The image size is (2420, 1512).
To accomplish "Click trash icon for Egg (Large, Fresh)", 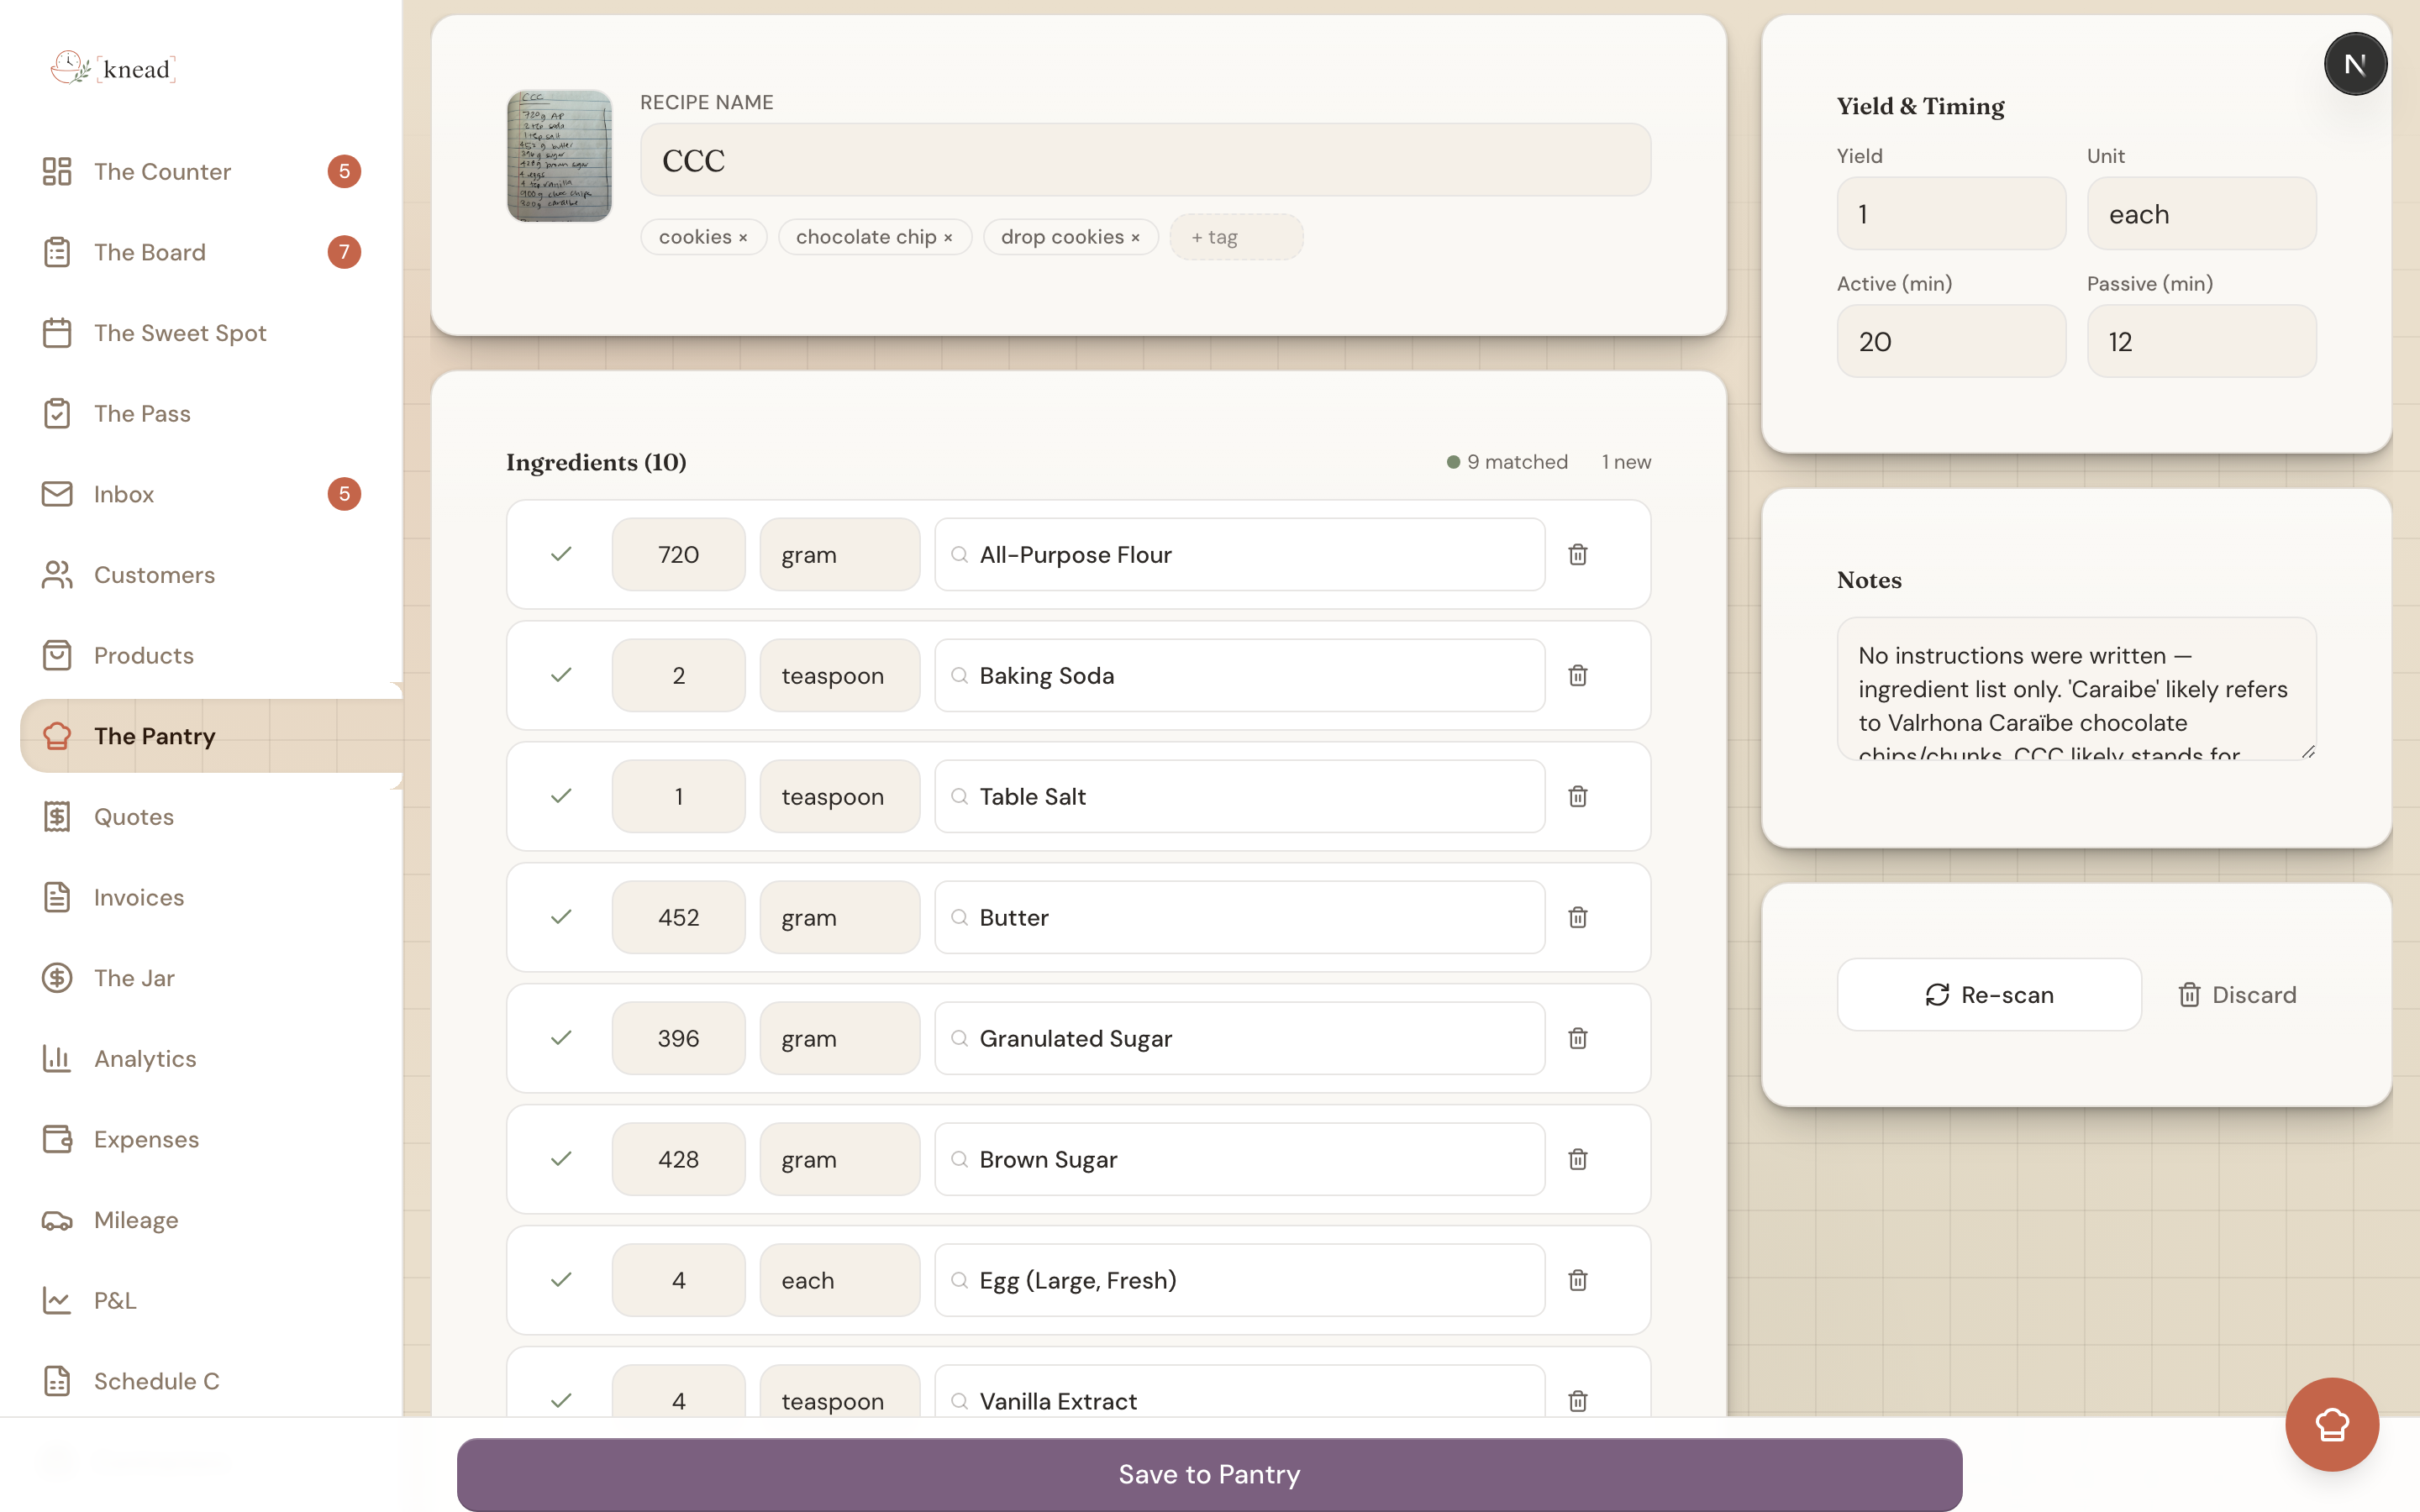I will click(x=1578, y=1280).
